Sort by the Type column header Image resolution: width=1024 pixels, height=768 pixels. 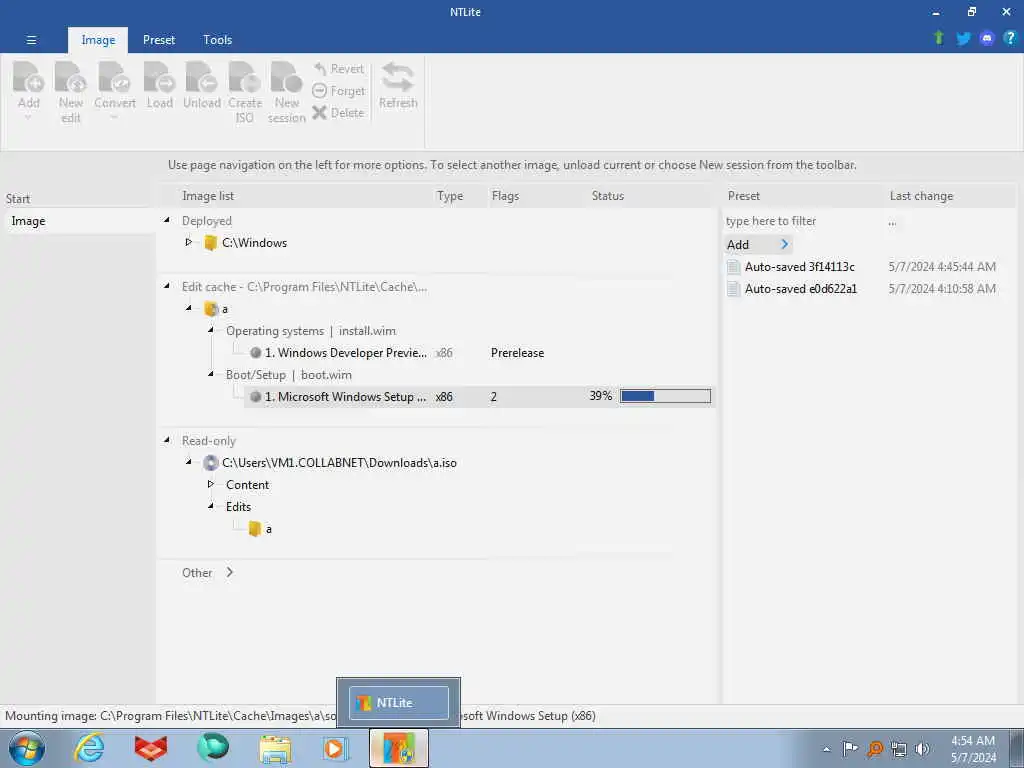tap(450, 196)
